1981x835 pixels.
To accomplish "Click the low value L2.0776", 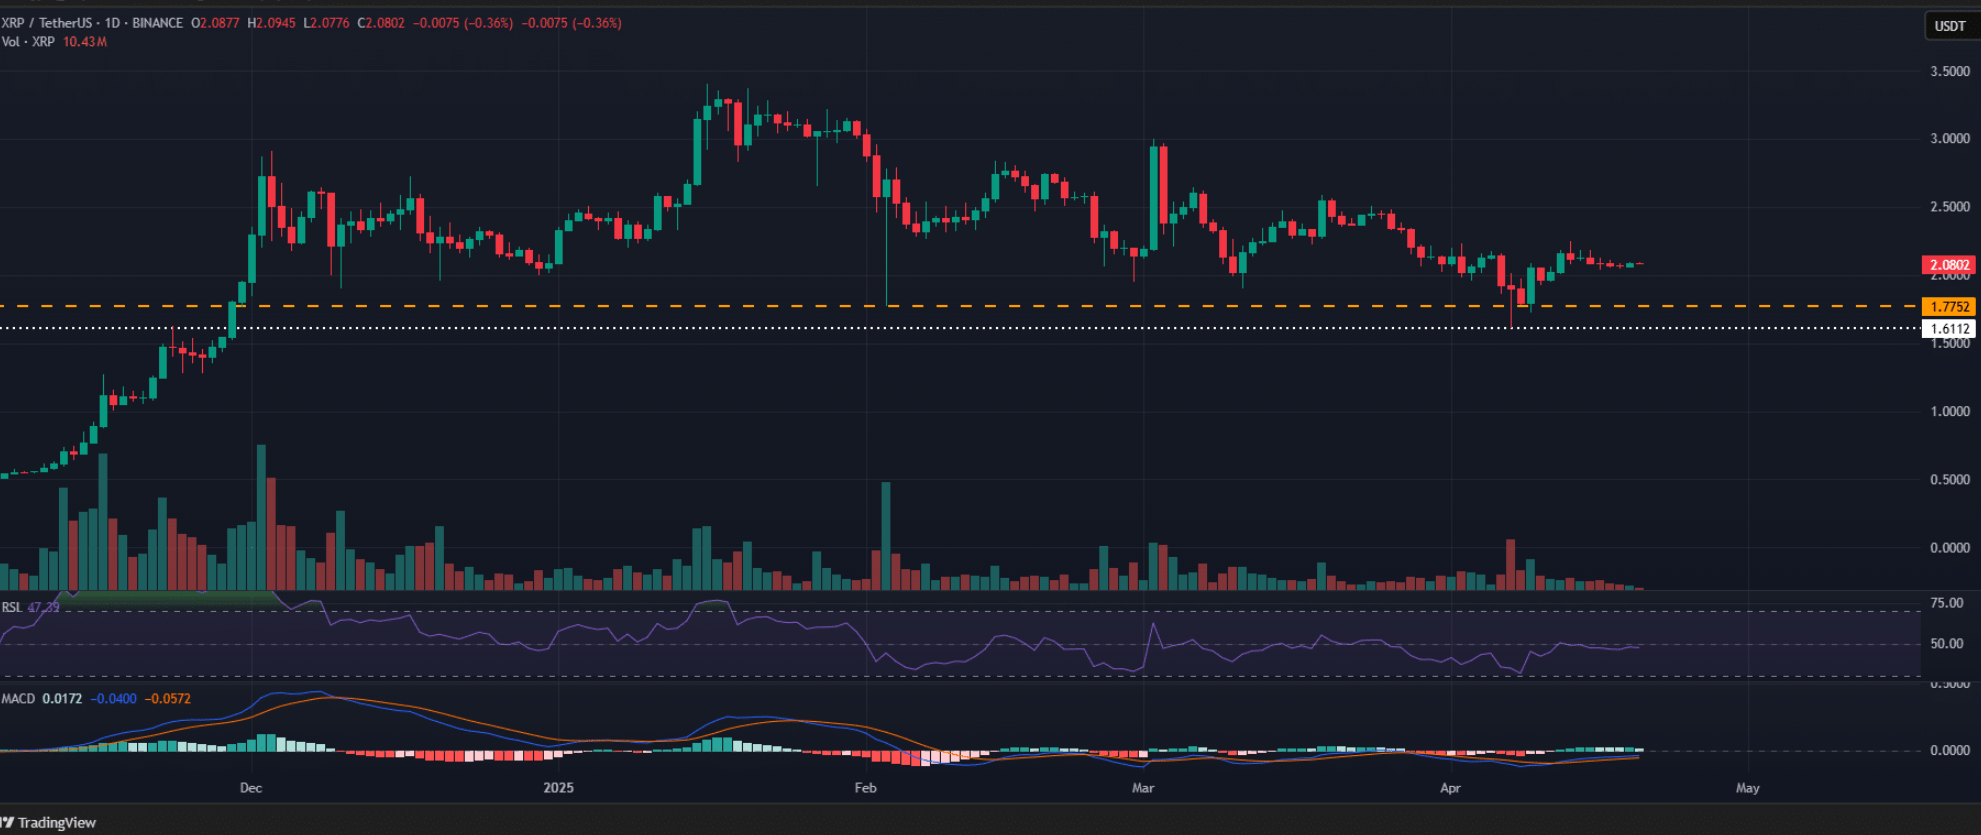I will [x=326, y=23].
